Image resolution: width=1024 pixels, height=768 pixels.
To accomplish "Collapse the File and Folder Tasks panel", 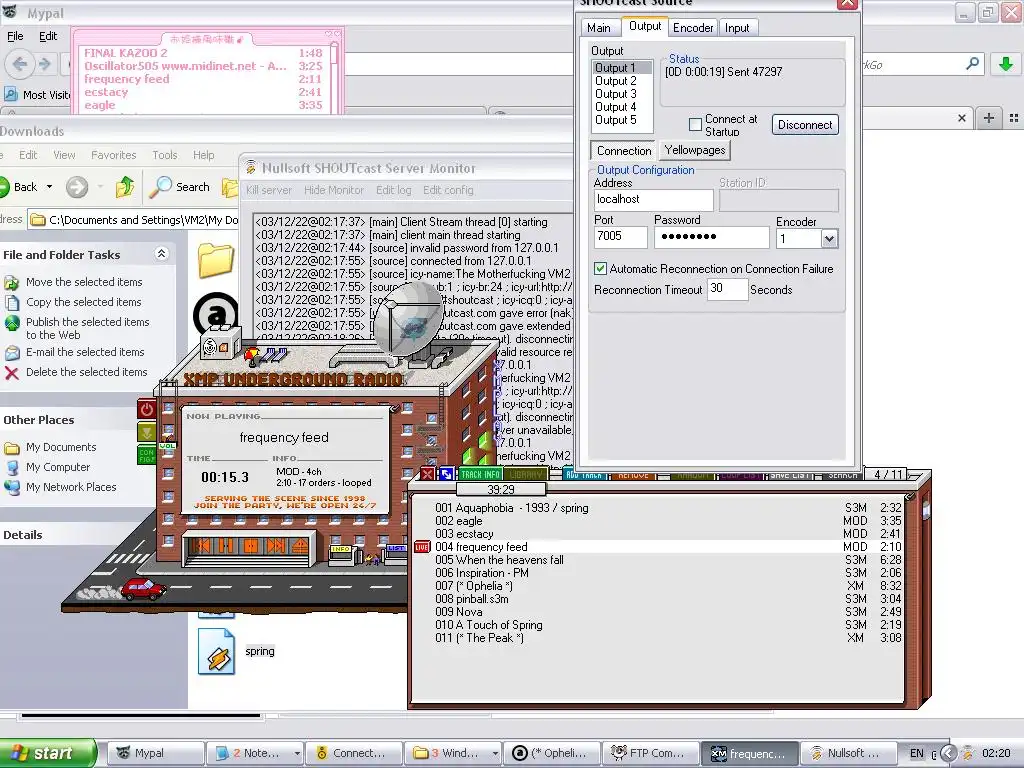I will point(161,253).
